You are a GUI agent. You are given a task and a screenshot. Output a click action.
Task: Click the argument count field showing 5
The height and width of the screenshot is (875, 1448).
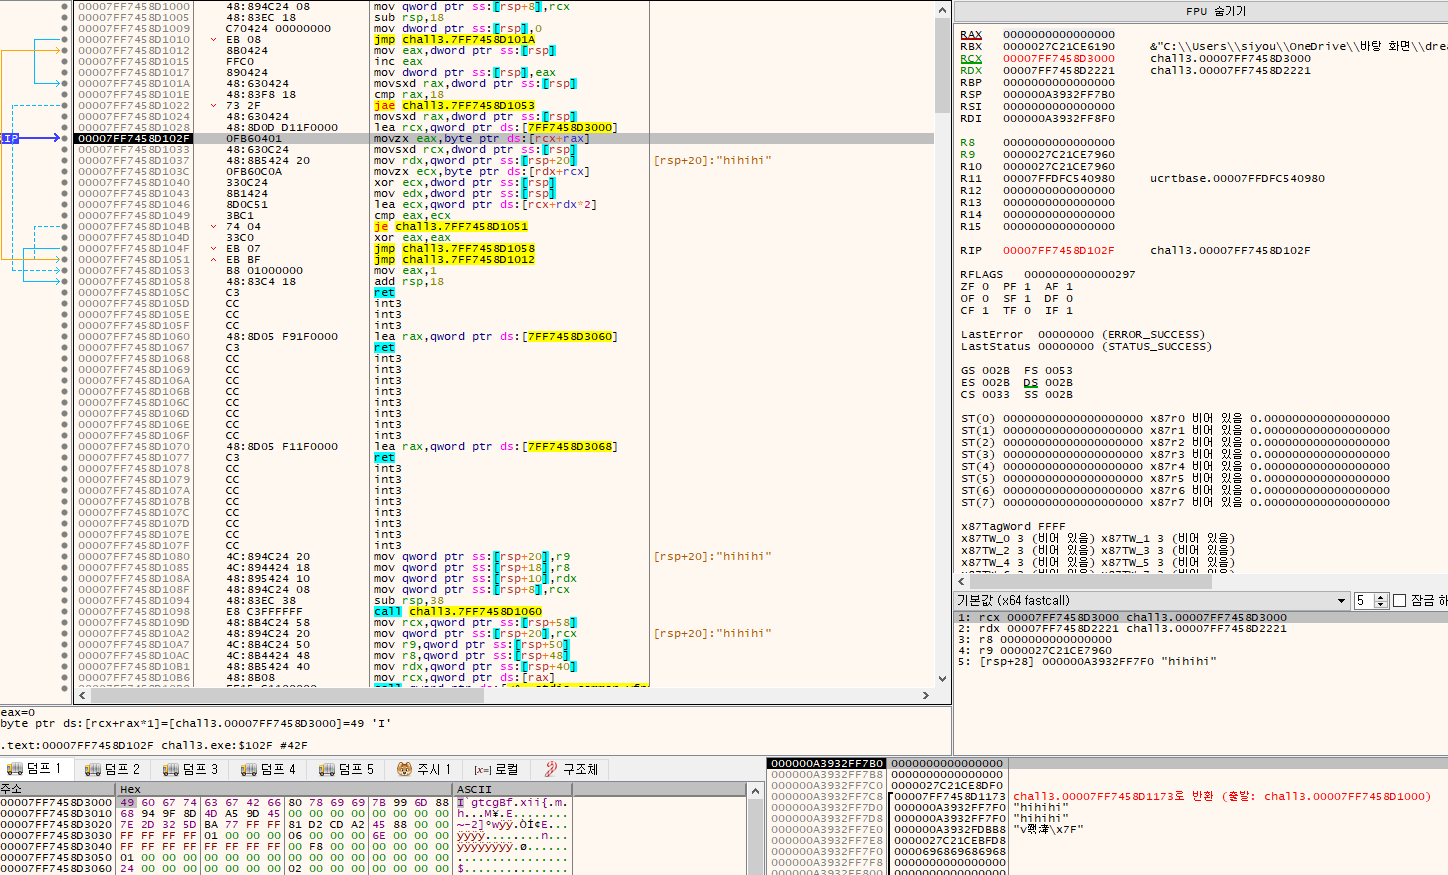click(1365, 600)
